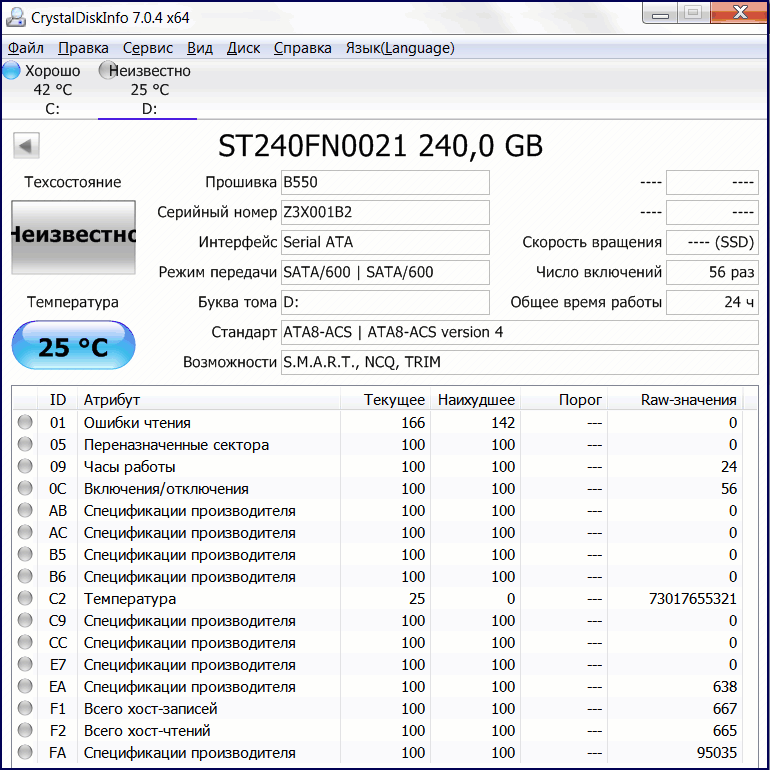Click status icon for attribute C9
This screenshot has height=770, width=770.
pos(25,620)
